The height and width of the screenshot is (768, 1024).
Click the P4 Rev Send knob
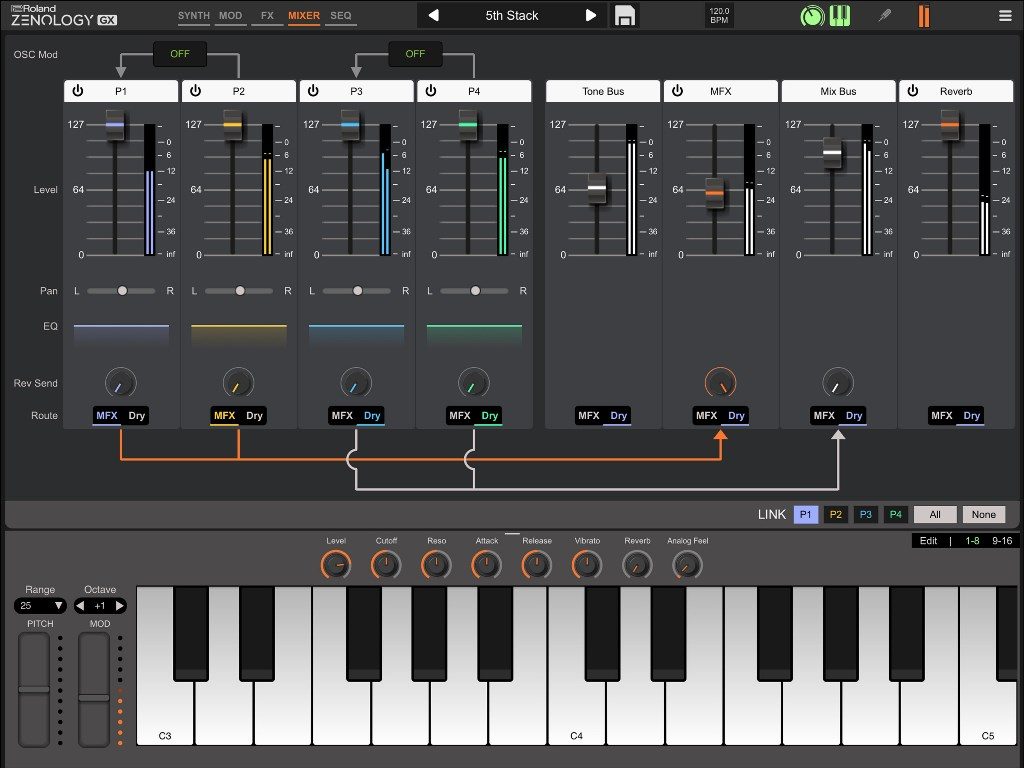(473, 383)
